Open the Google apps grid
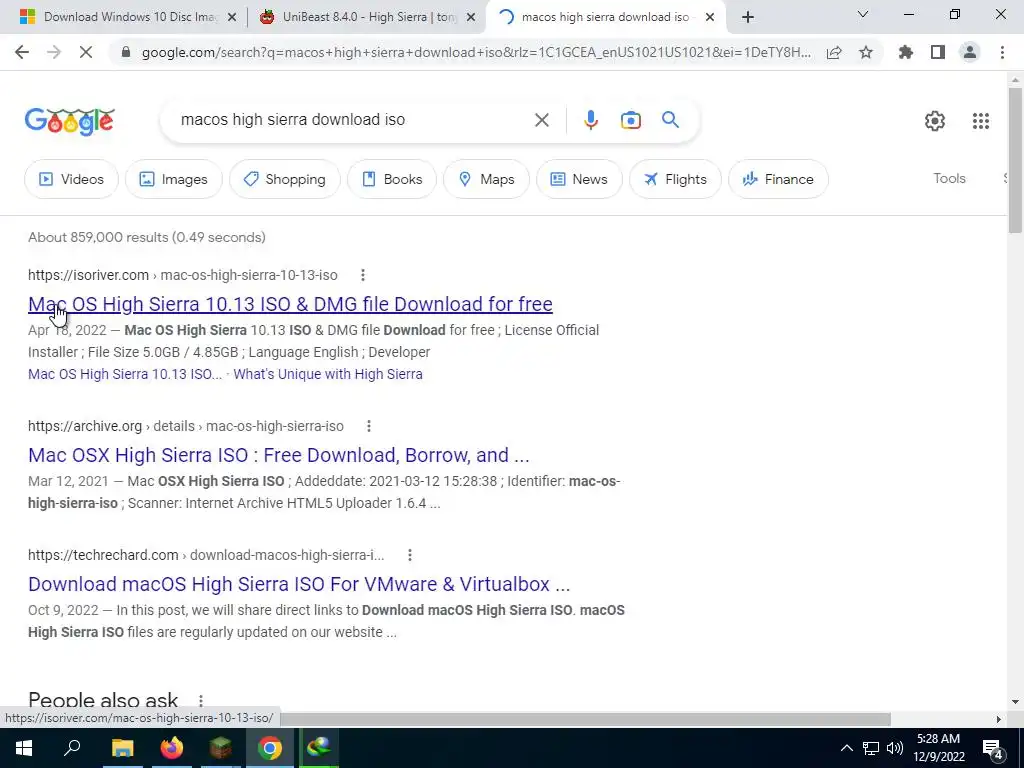Viewport: 1024px width, 768px height. click(x=980, y=121)
